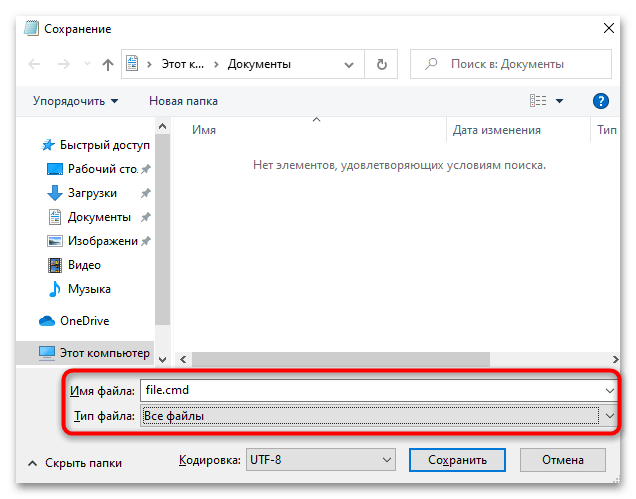Go back using the left arrow
Image resolution: width=636 pixels, height=499 pixels.
[x=34, y=64]
